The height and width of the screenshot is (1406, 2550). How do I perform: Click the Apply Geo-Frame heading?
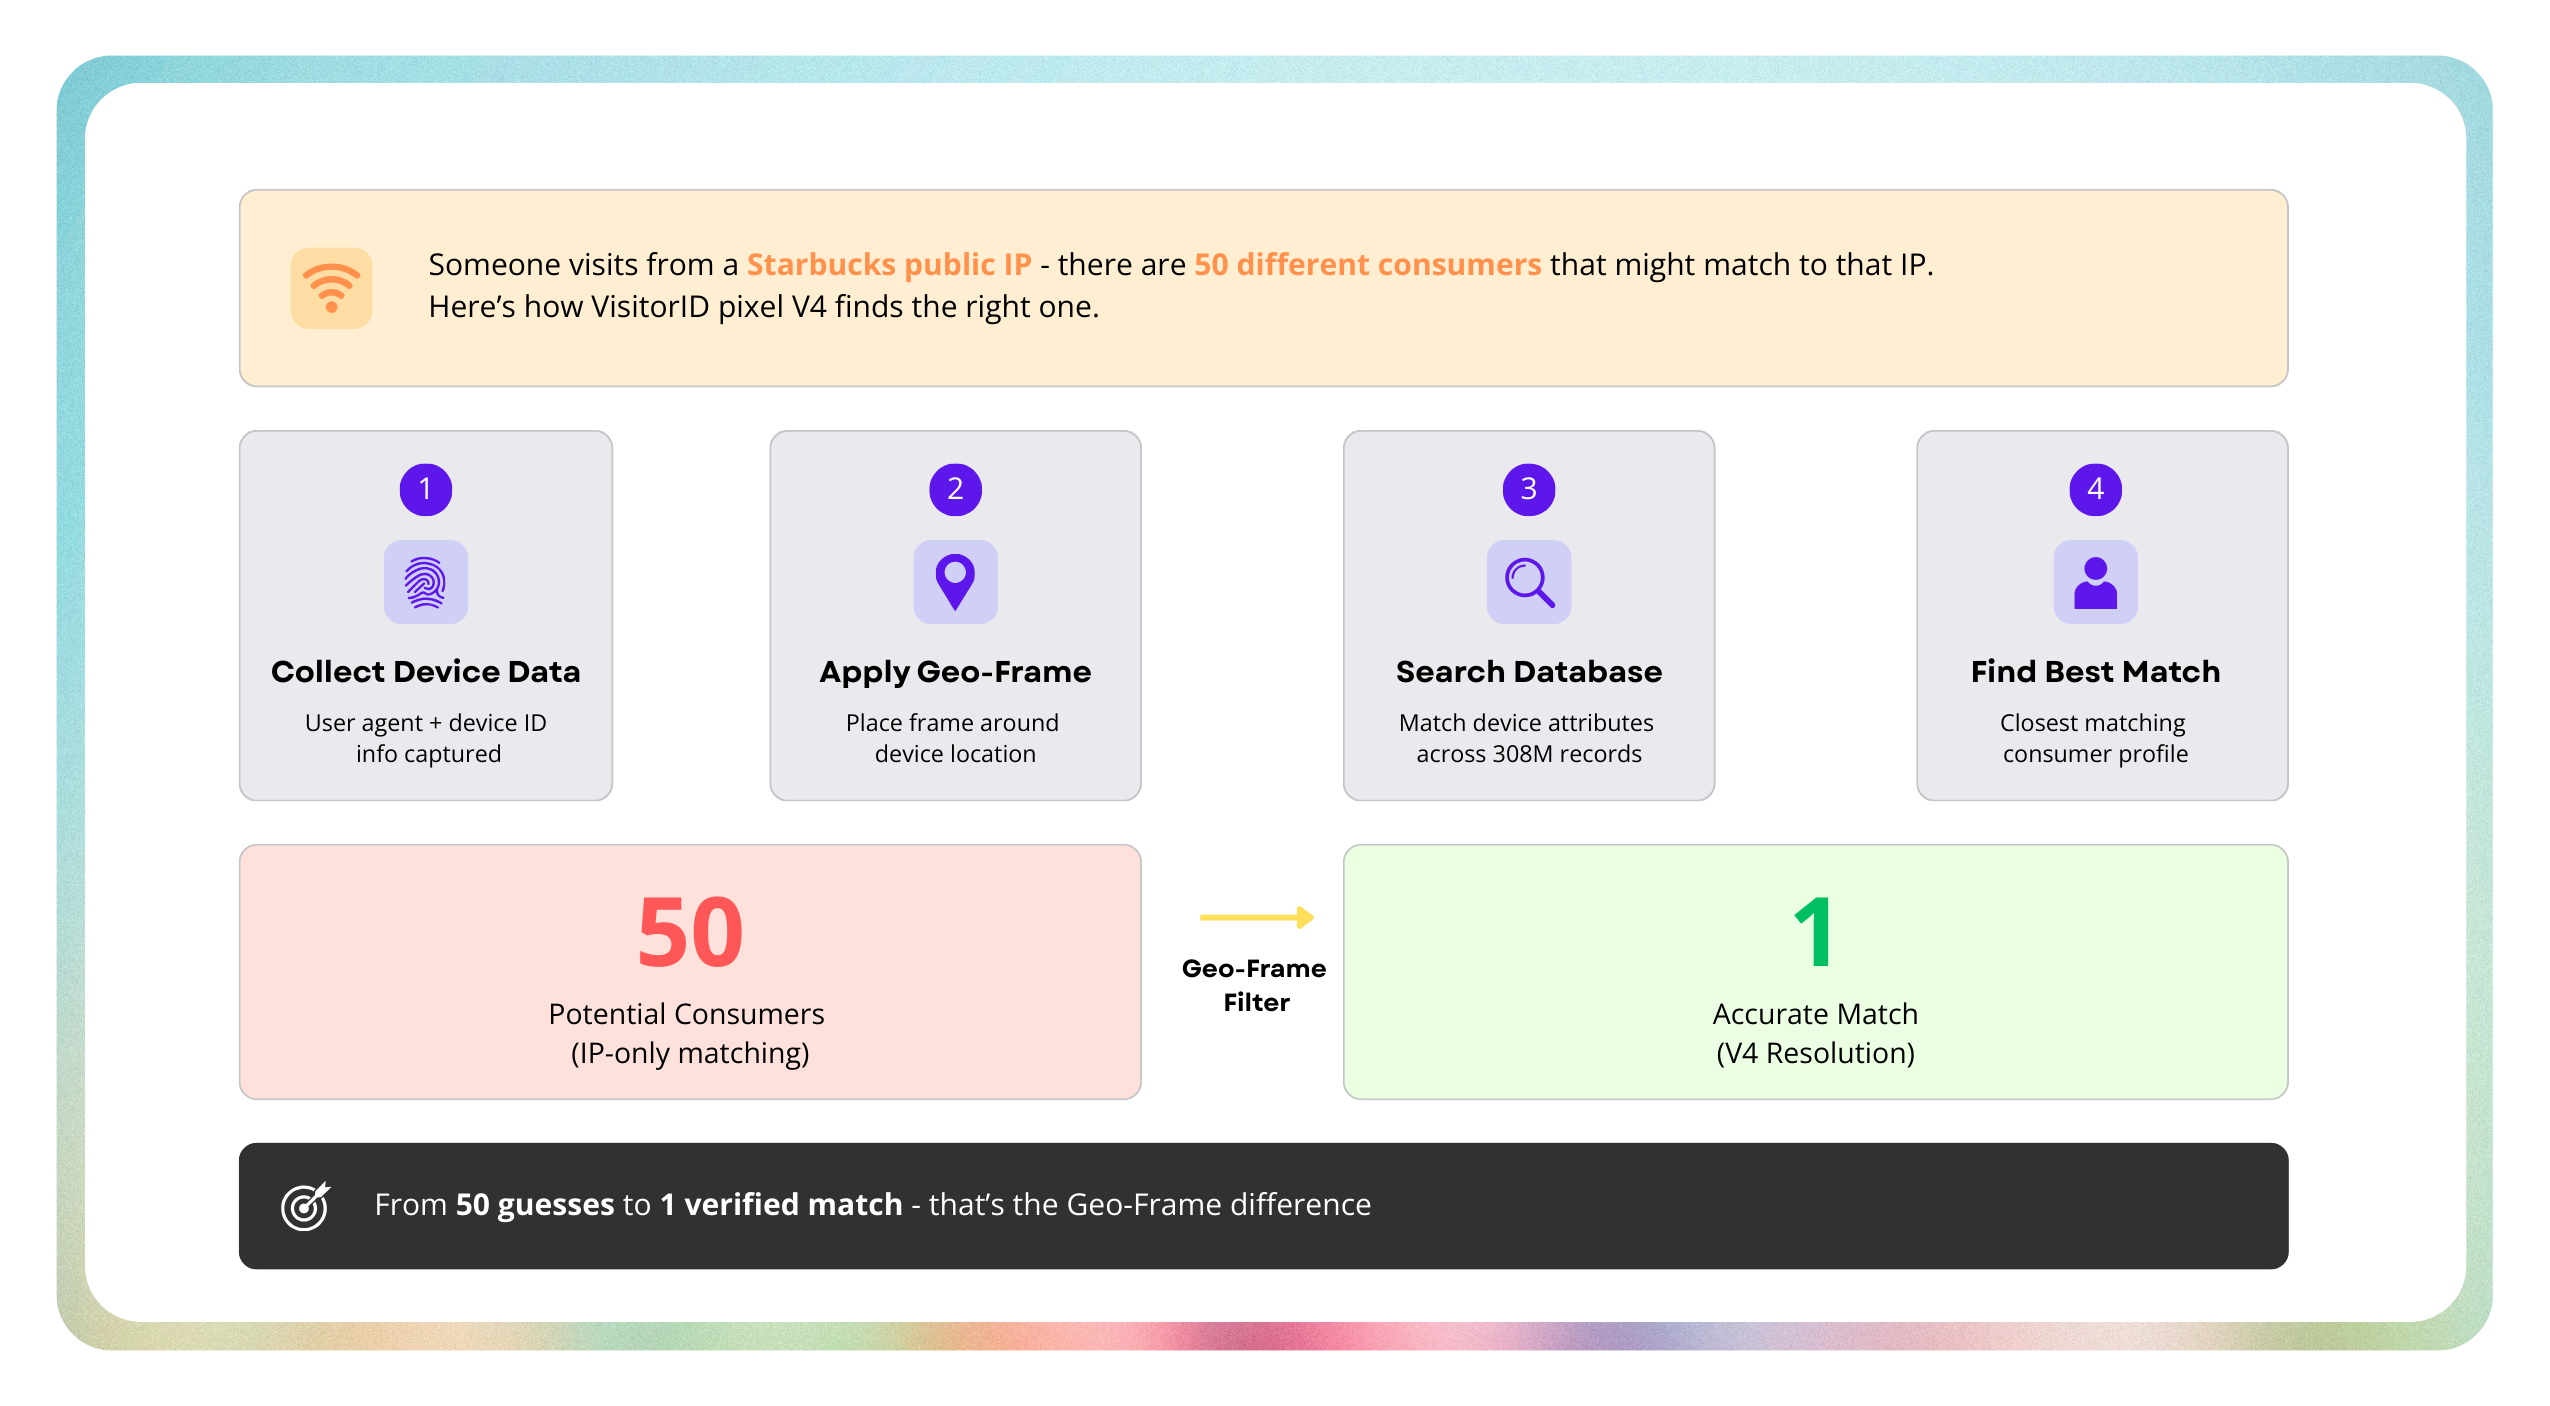(x=955, y=671)
